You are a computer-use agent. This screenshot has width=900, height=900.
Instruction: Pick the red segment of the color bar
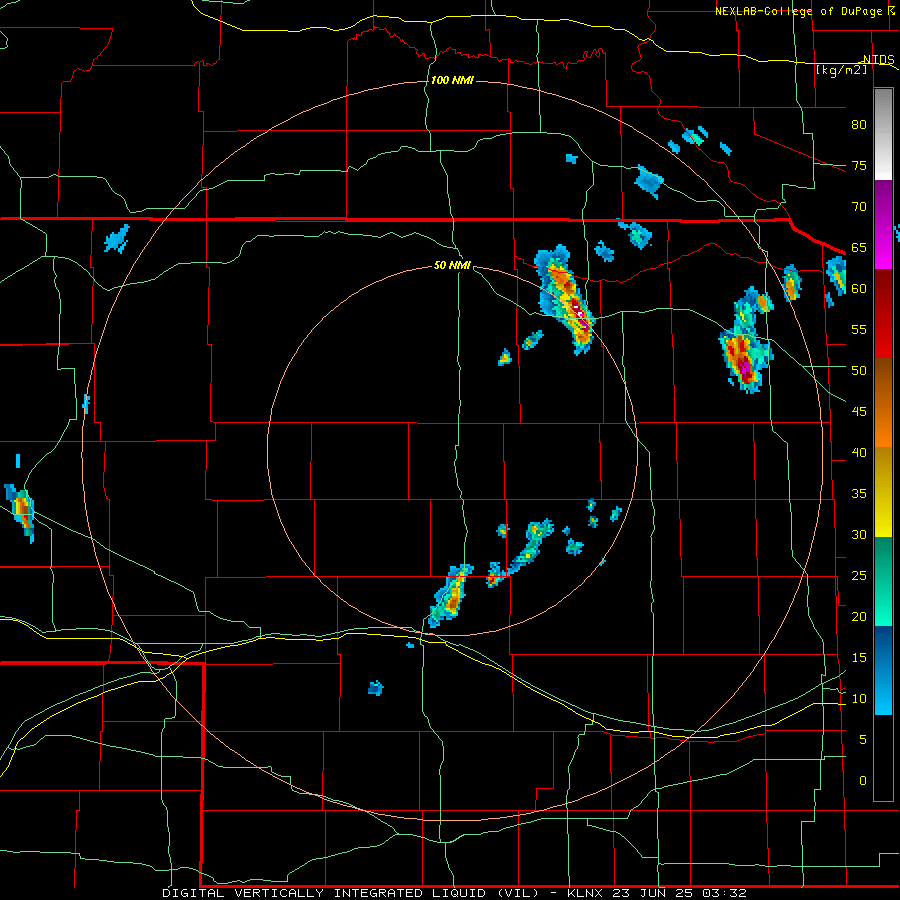(883, 314)
